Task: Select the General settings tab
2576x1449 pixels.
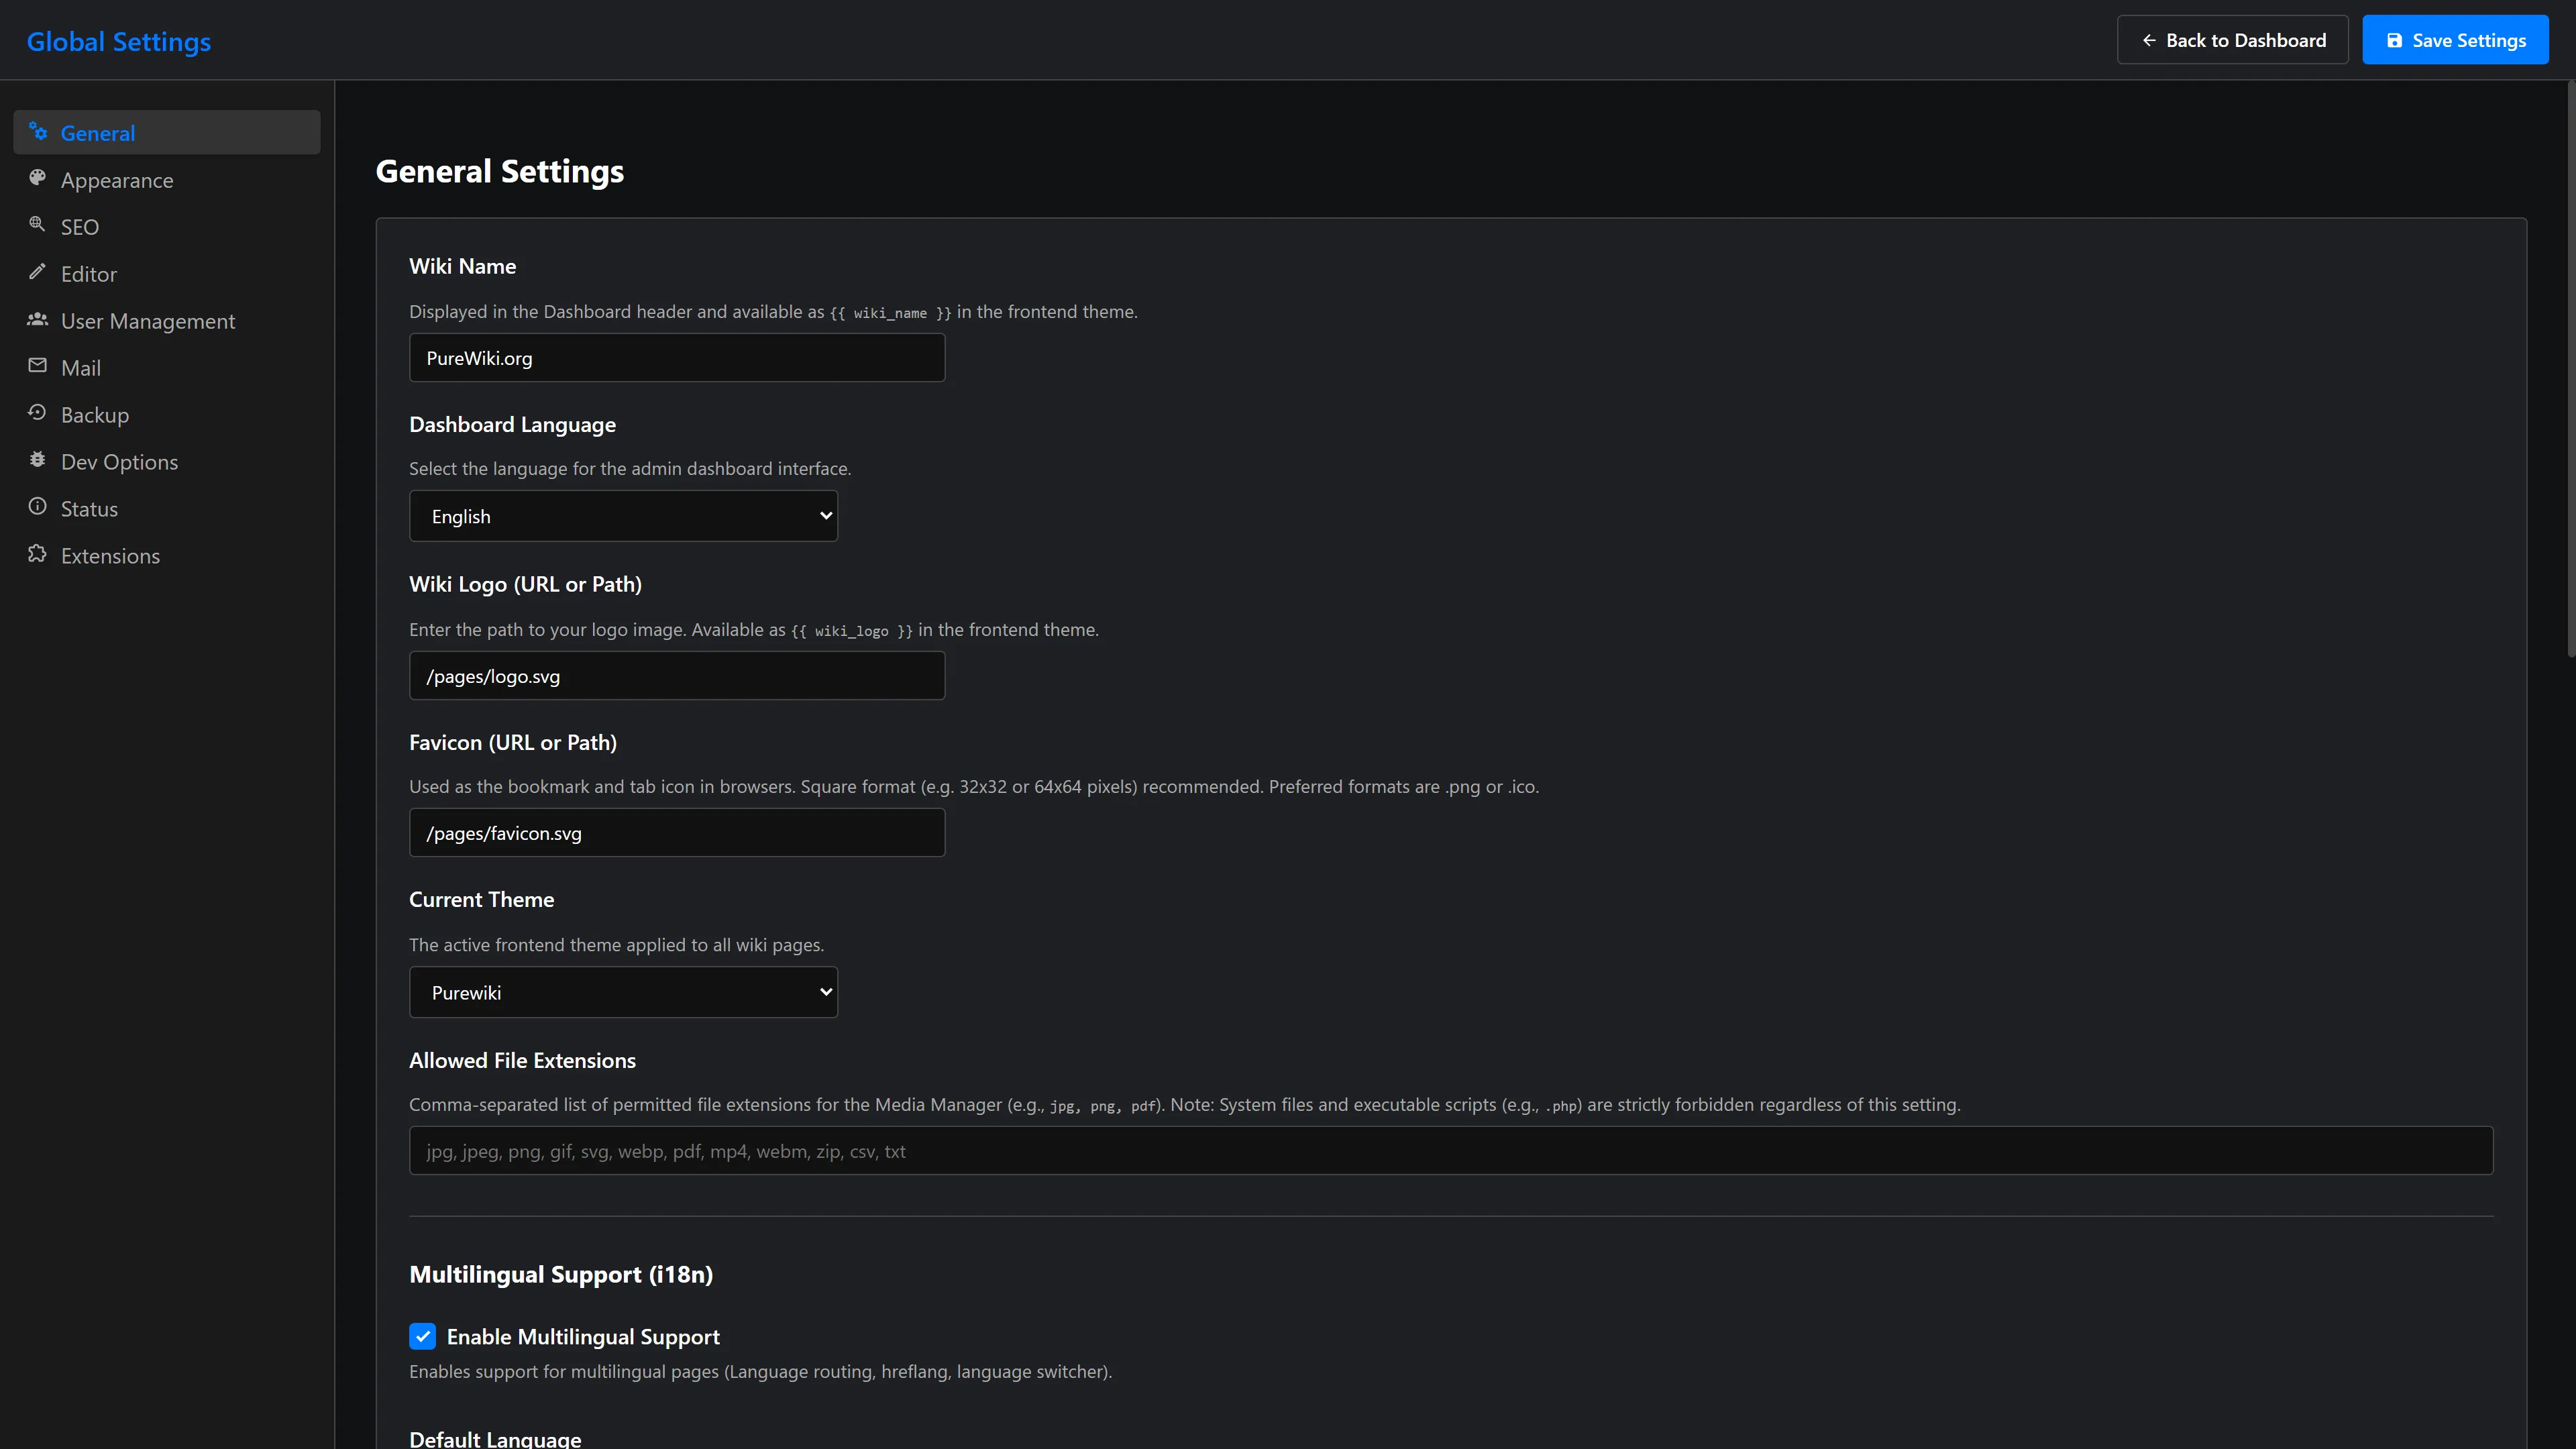Action: click(x=167, y=132)
